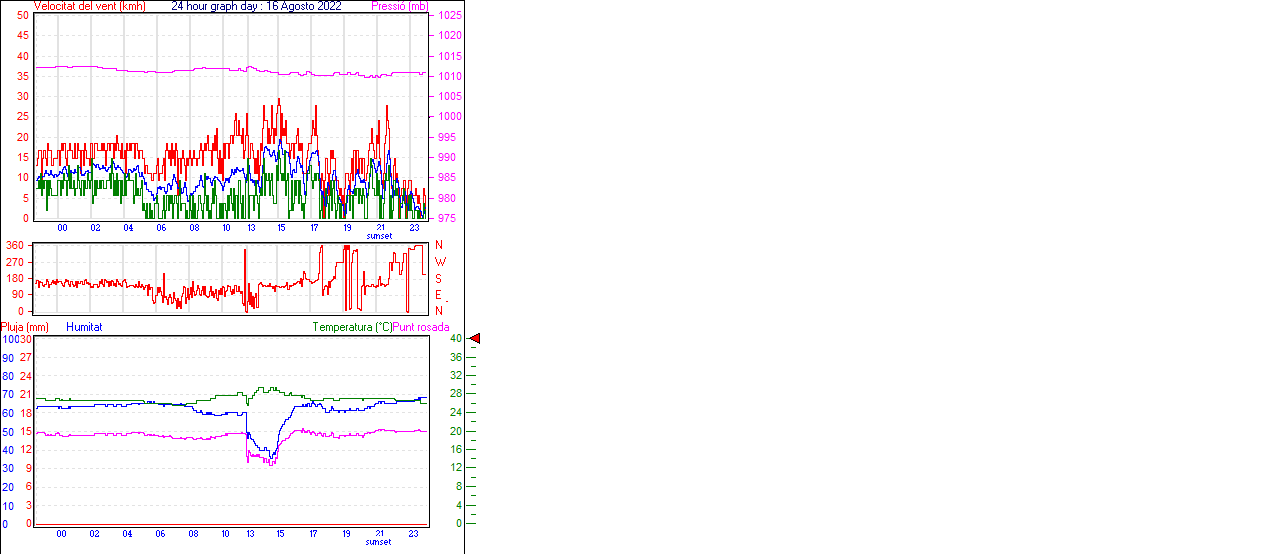
Task: Click the E compass label on direction graph
Action: (x=438, y=294)
